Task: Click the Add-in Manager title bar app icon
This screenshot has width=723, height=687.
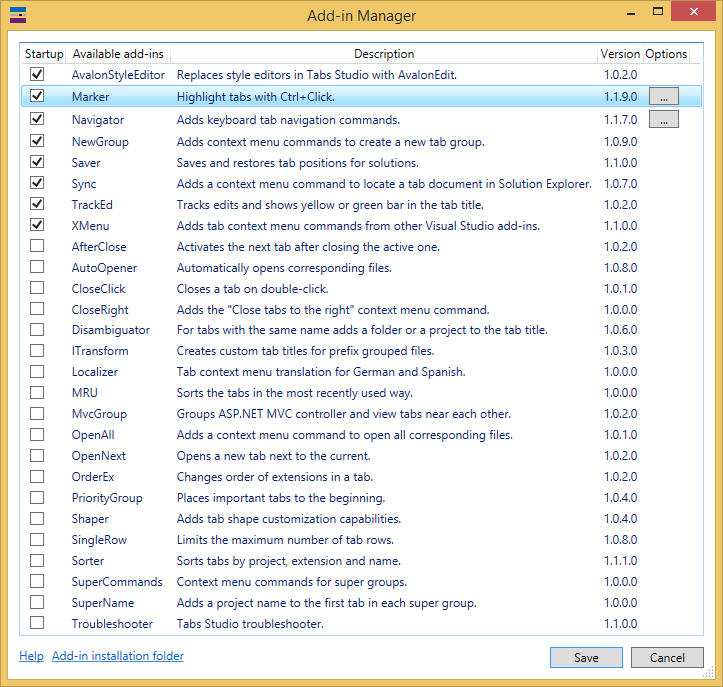Action: click(x=17, y=15)
